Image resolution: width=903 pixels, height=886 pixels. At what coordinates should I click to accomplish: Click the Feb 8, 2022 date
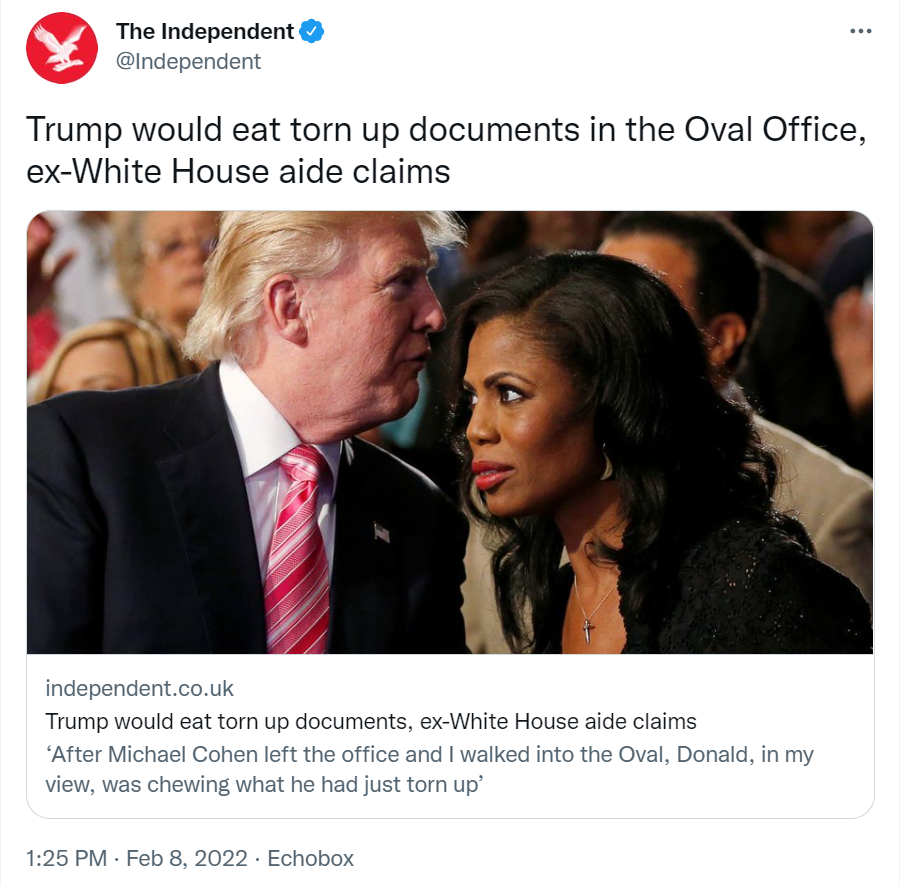(x=187, y=858)
